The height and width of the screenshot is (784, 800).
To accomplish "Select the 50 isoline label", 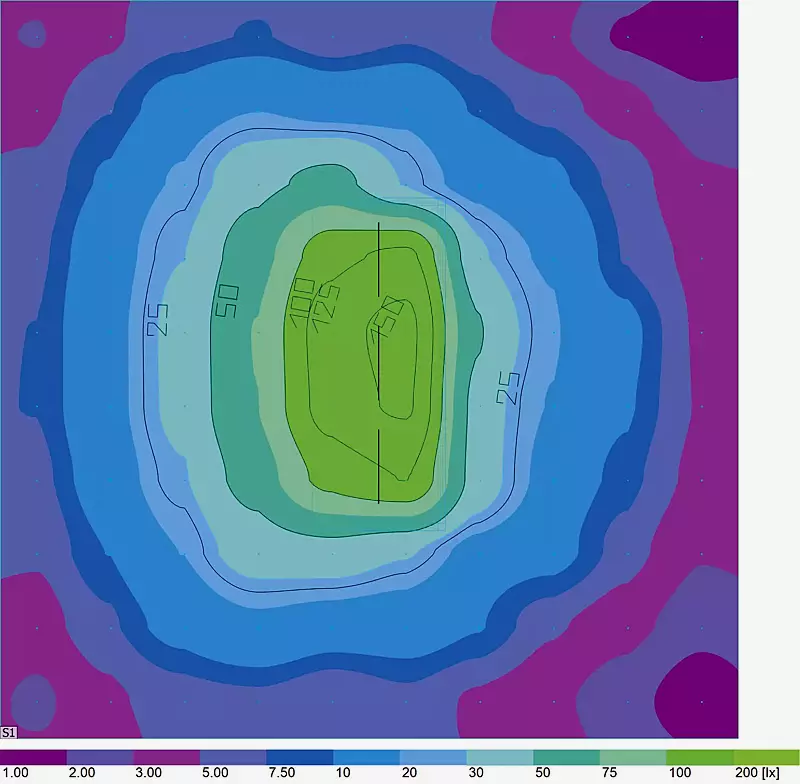I will click(227, 300).
